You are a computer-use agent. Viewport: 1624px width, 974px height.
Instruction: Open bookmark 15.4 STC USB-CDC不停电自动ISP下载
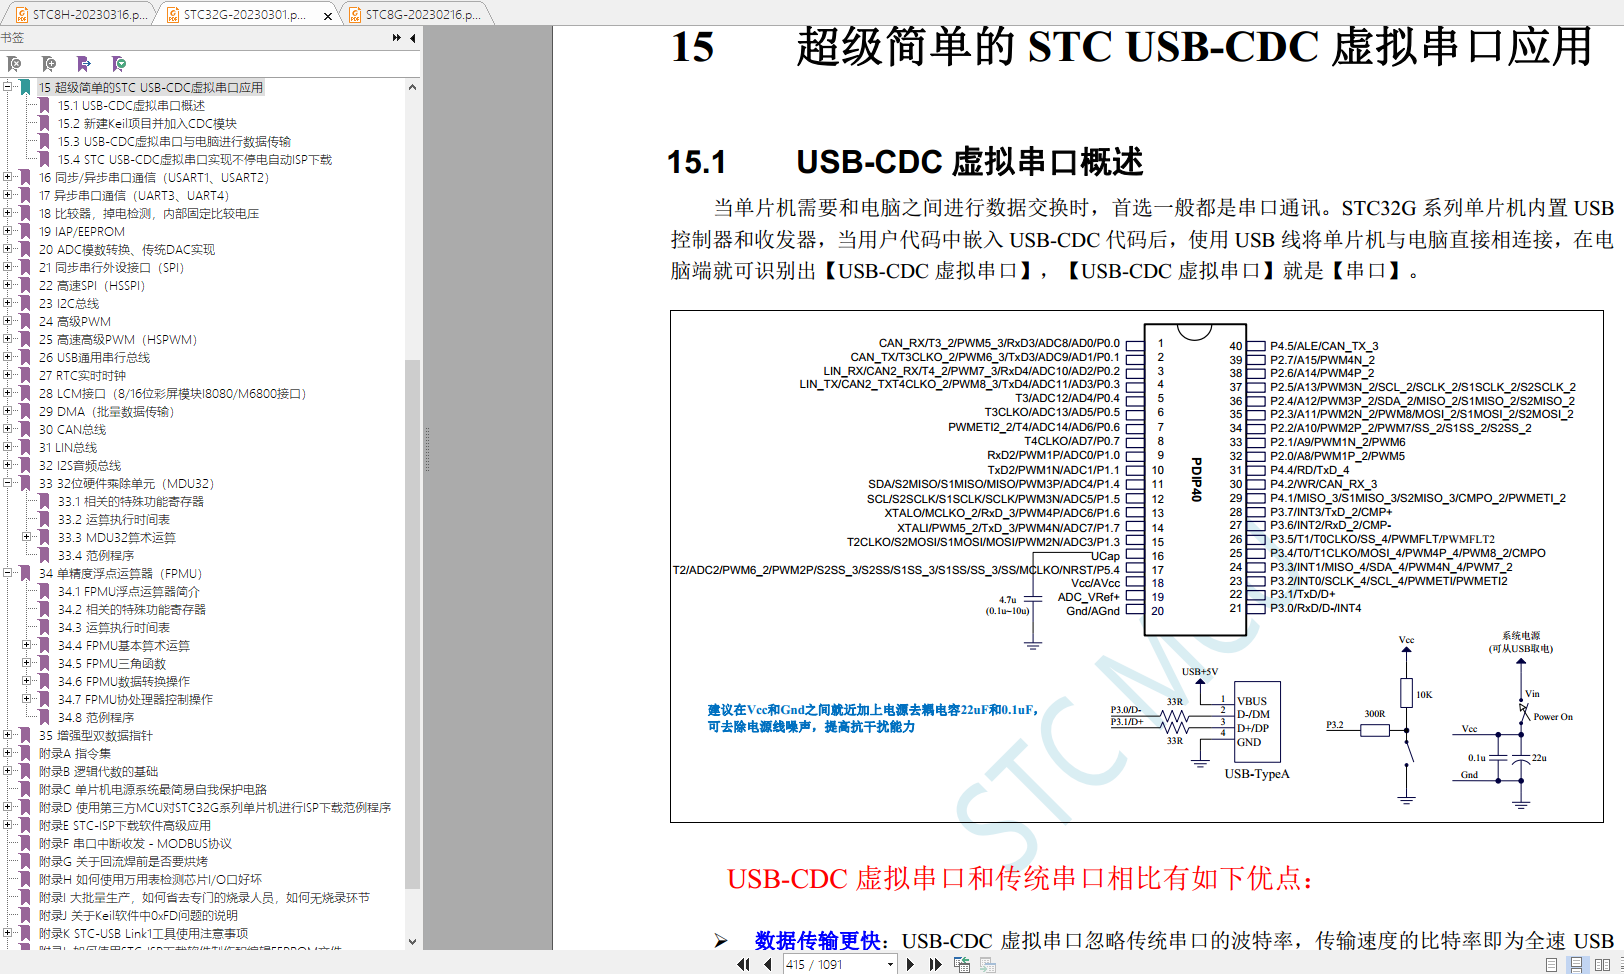click(x=194, y=160)
